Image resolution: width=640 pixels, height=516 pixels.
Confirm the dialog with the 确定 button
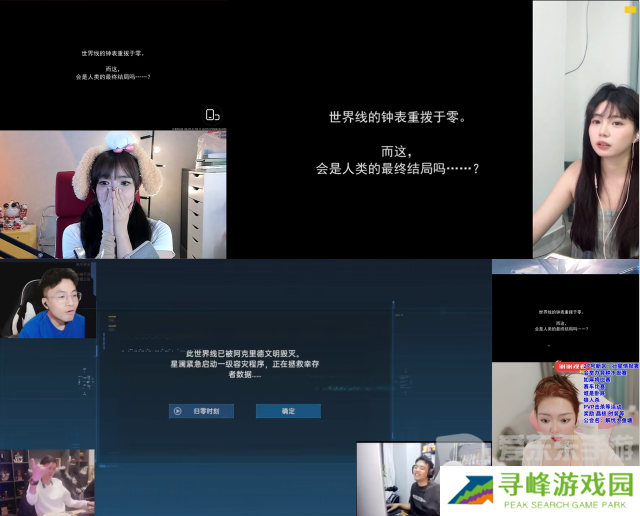pyautogui.click(x=288, y=411)
